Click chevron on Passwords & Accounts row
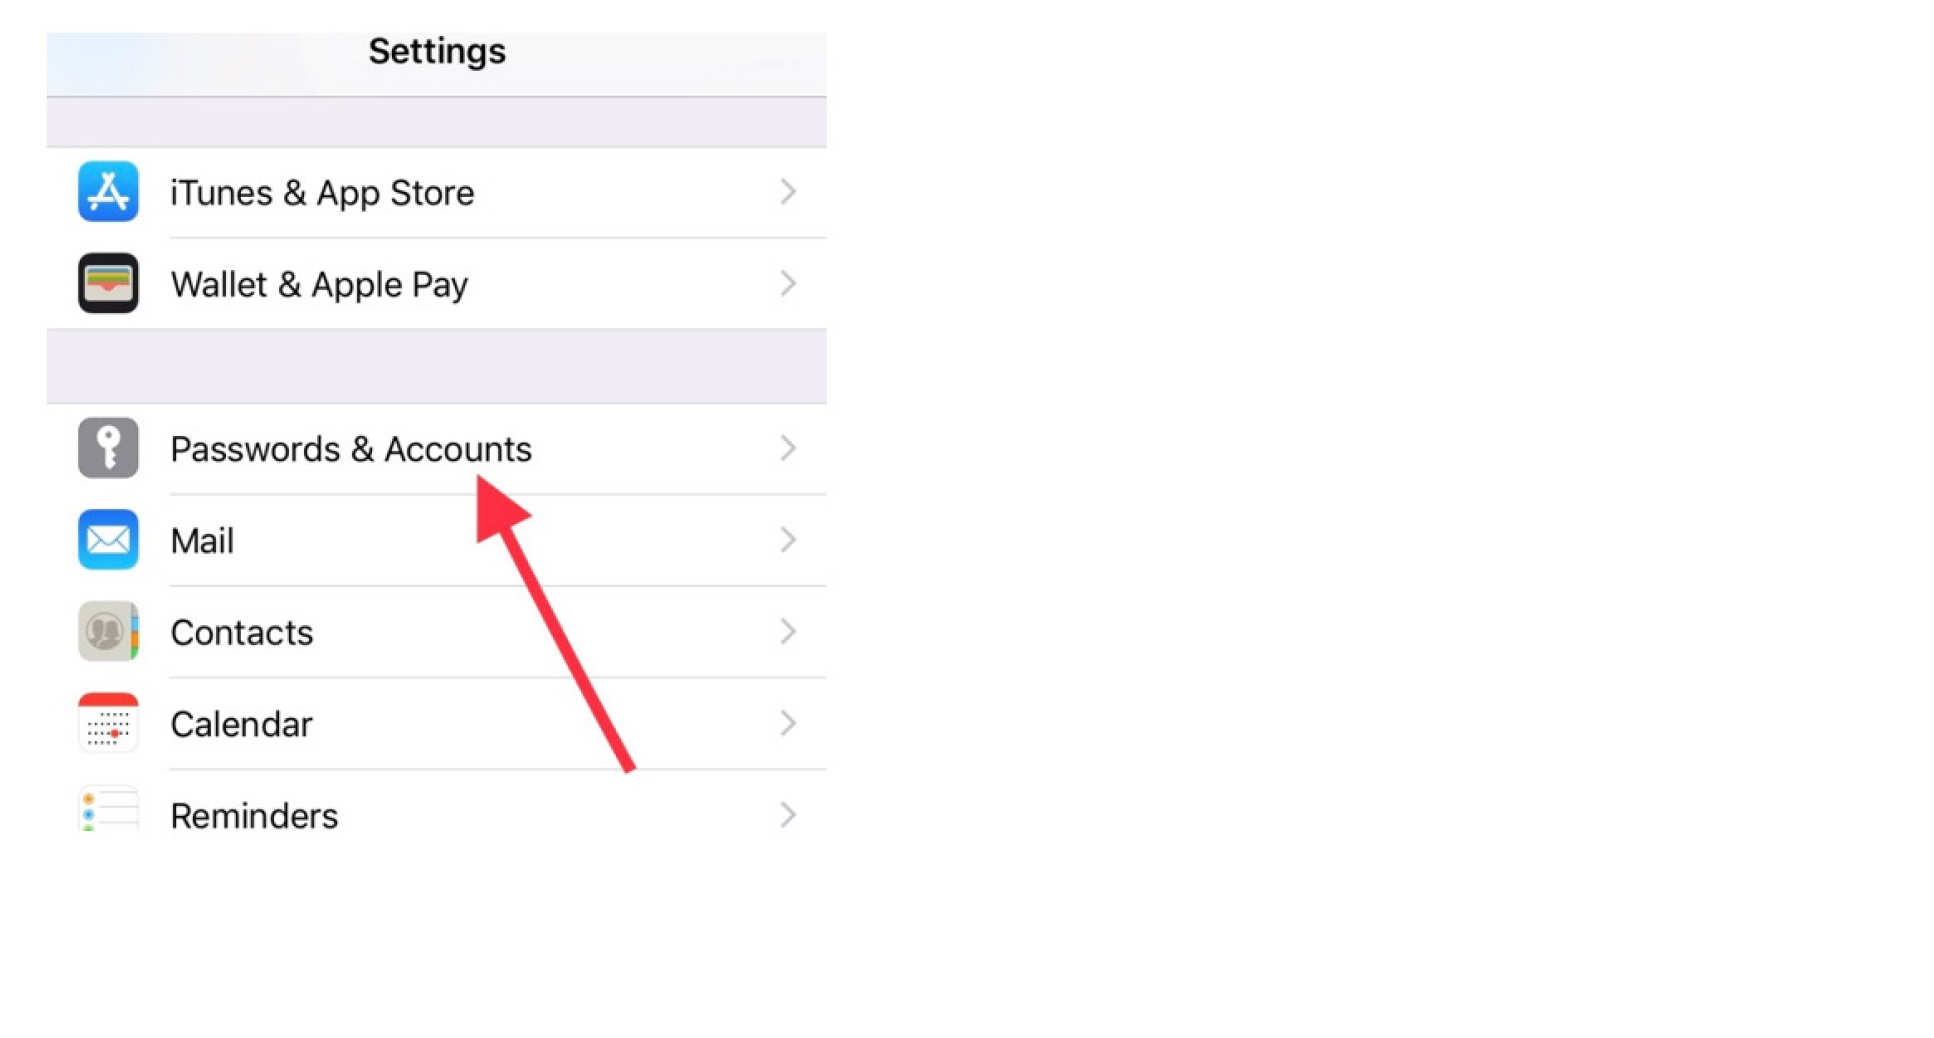This screenshot has width=1934, height=1038. pyautogui.click(x=788, y=448)
